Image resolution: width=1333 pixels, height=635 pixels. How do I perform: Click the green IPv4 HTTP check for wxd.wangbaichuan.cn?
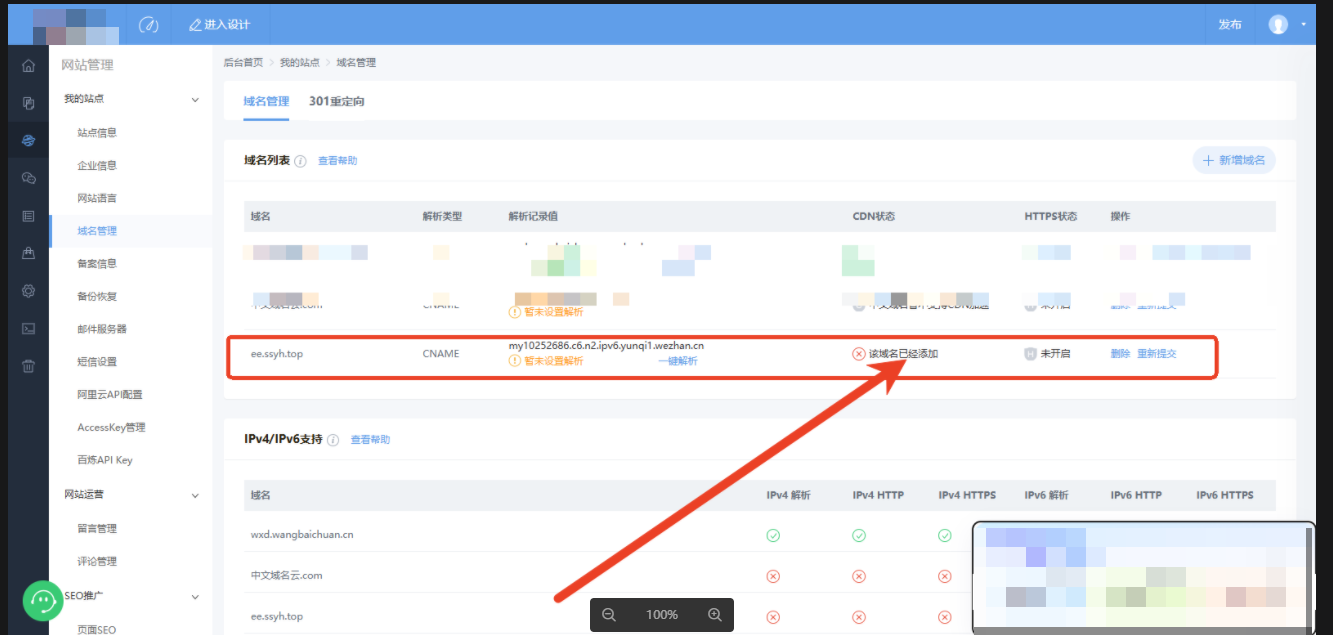coord(859,535)
